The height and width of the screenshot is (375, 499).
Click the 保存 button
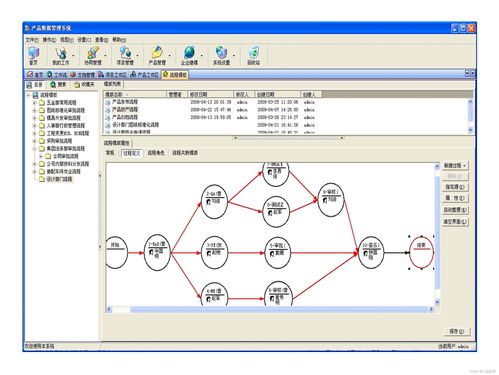457,331
